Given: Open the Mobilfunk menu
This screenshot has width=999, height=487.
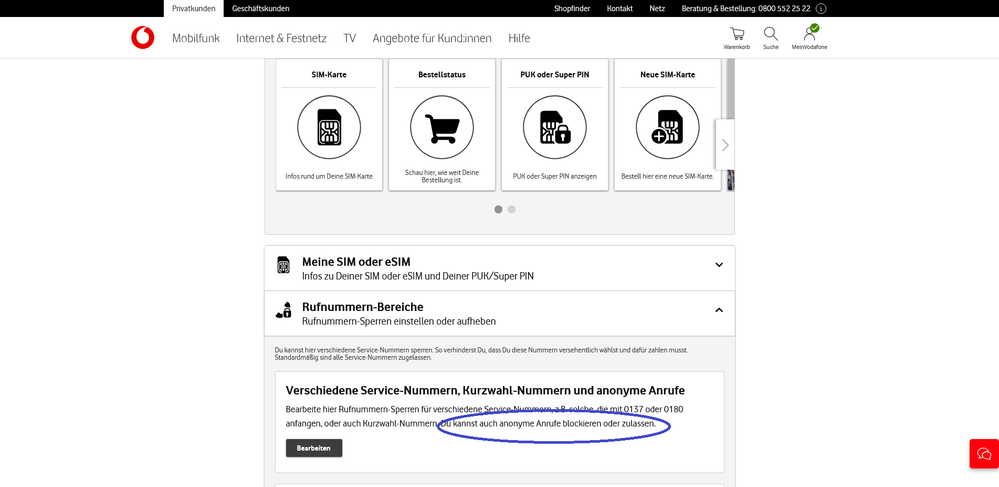Looking at the screenshot, I should [196, 38].
